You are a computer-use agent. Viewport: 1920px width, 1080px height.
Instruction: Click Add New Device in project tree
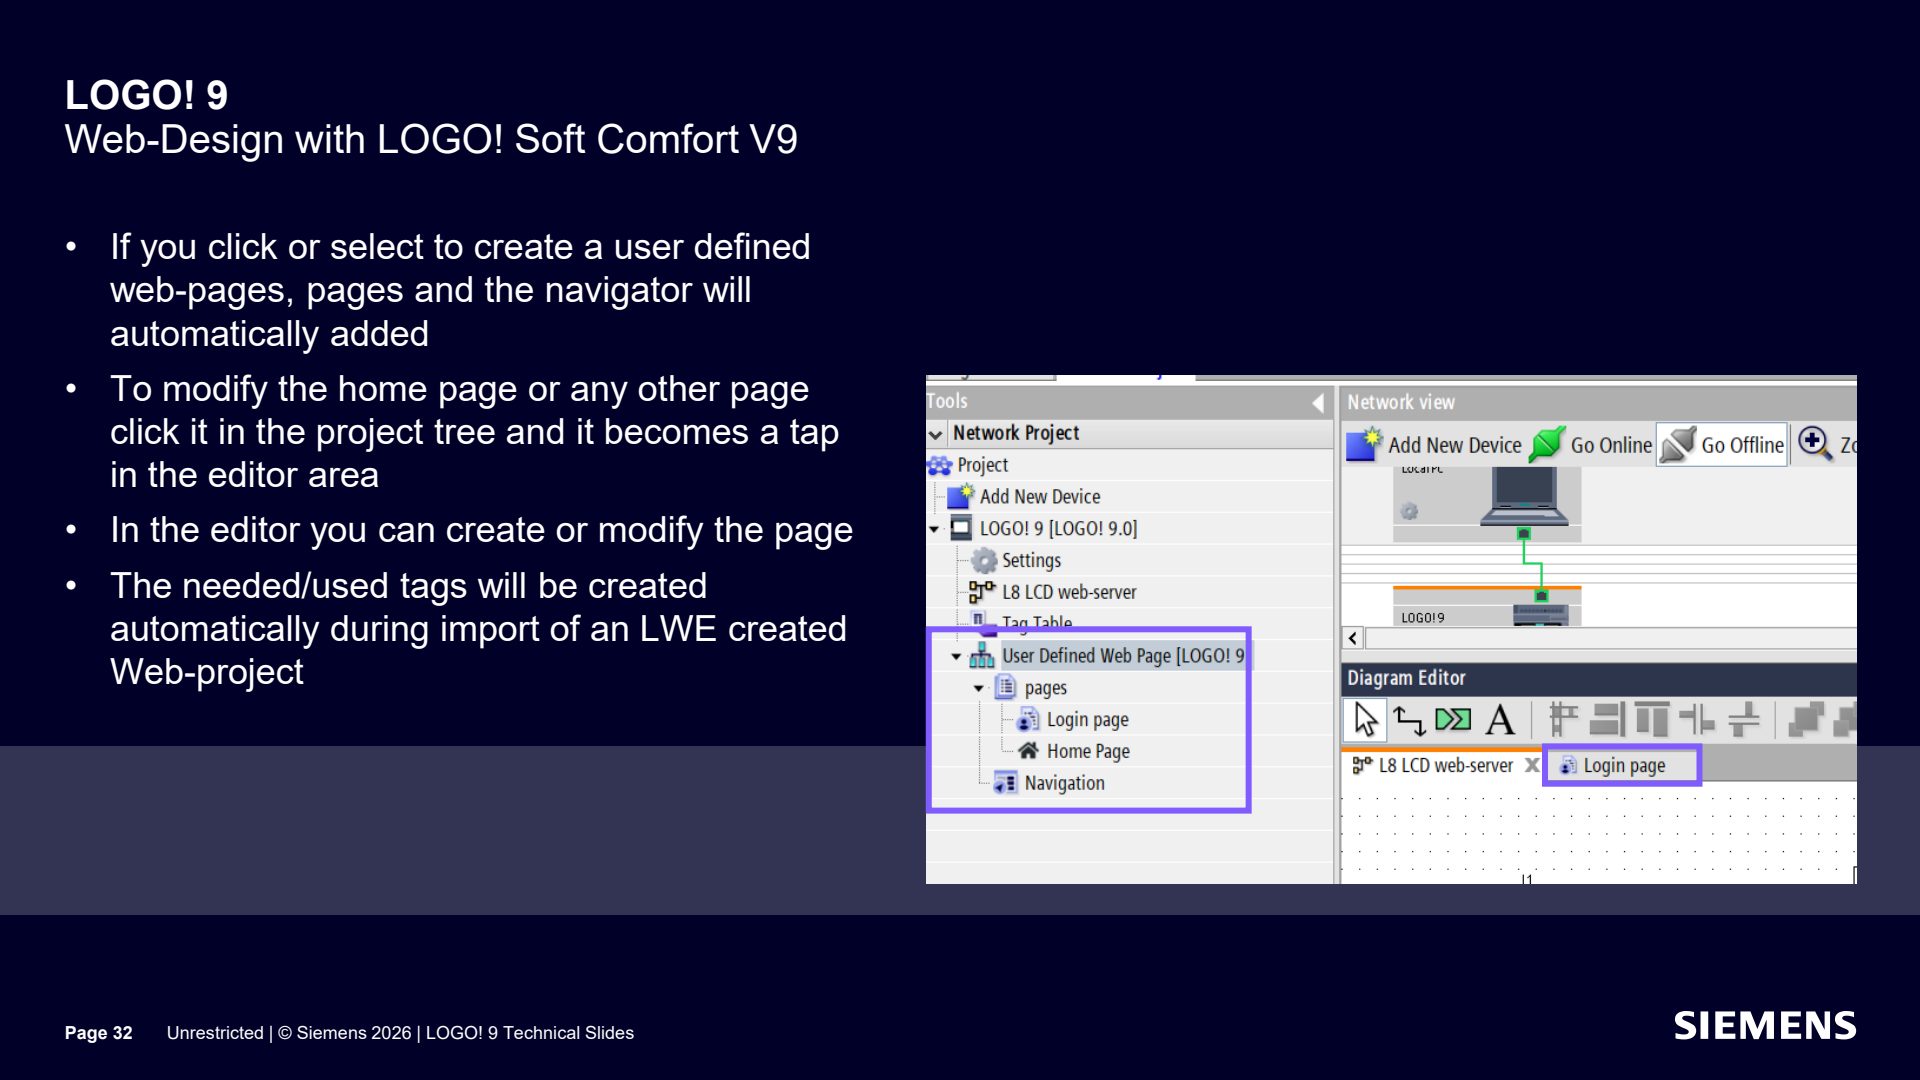click(1024, 497)
